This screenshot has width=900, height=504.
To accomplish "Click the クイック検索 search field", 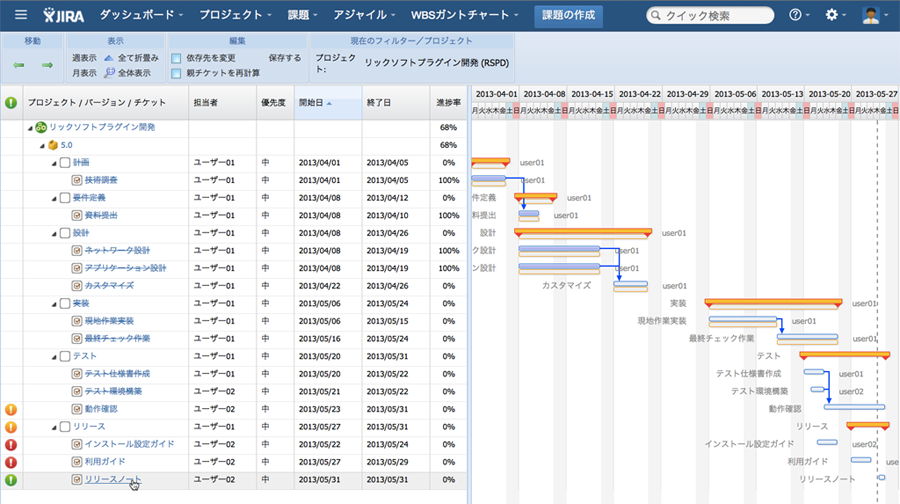I will 710,15.
